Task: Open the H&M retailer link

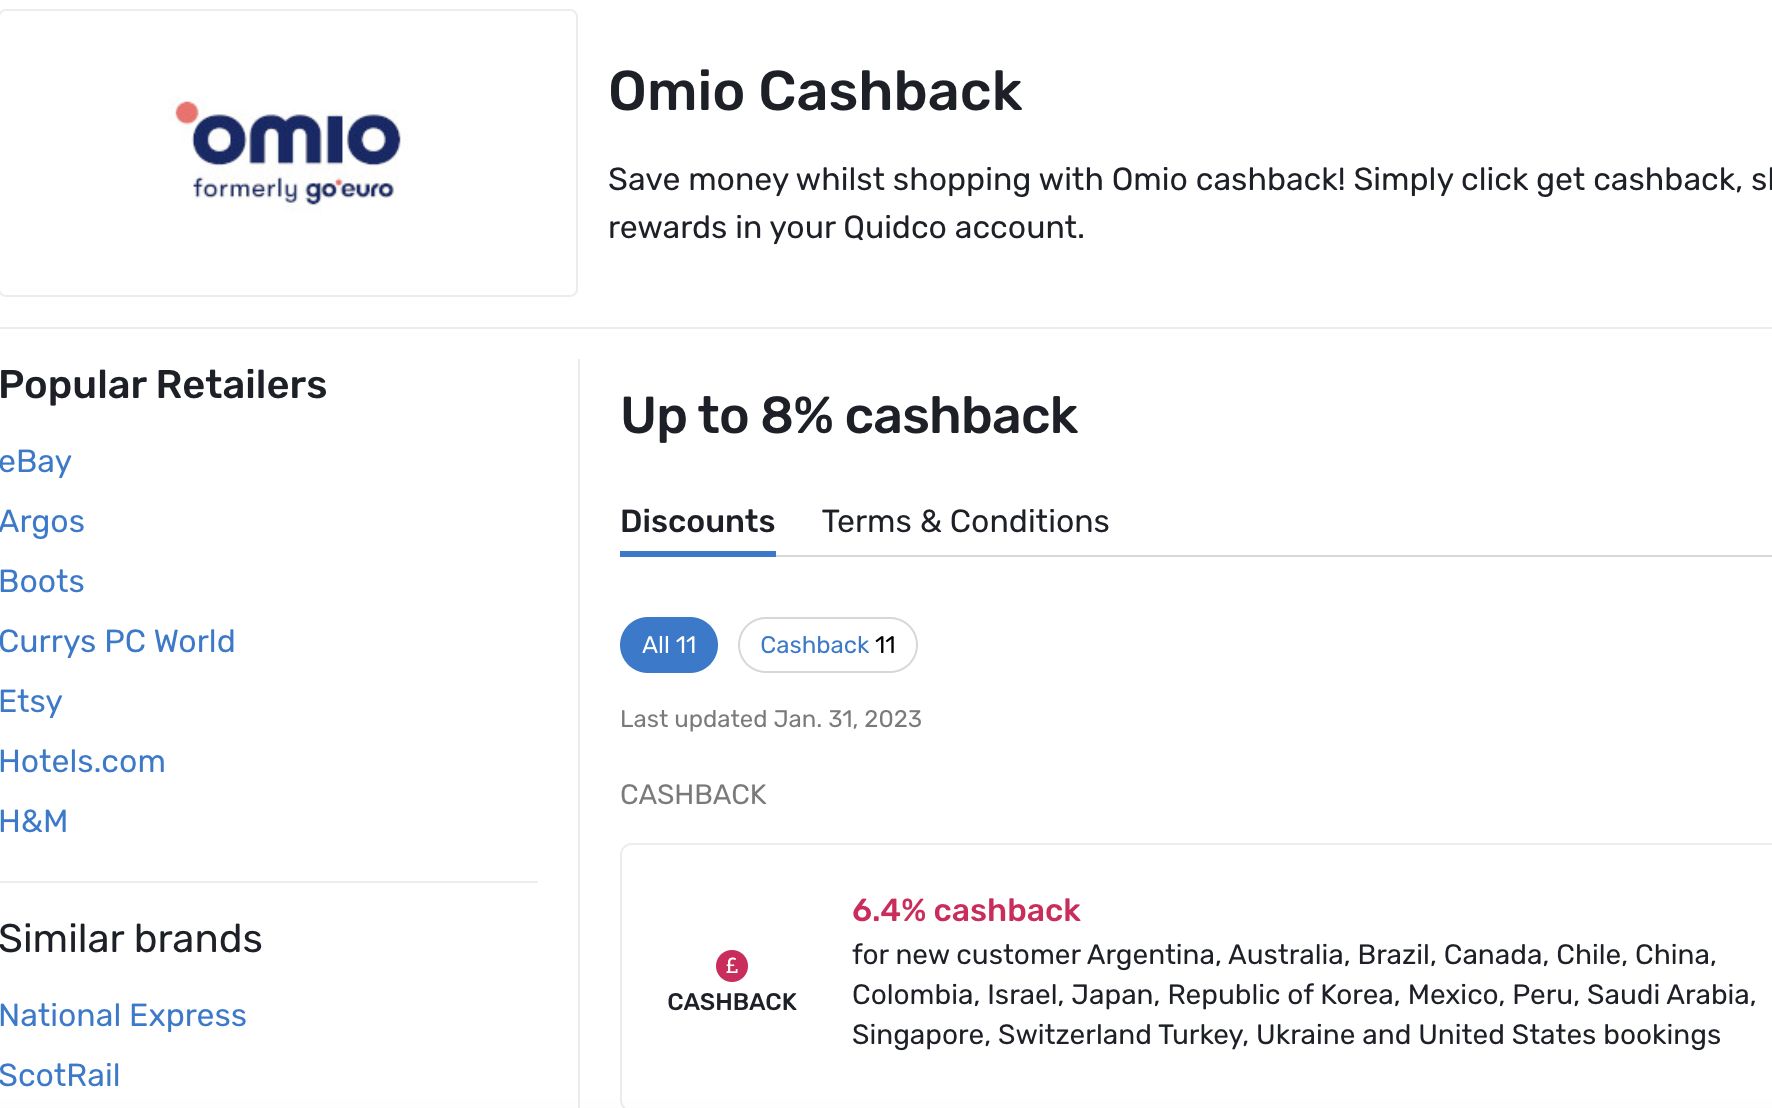Action: coord(34,821)
